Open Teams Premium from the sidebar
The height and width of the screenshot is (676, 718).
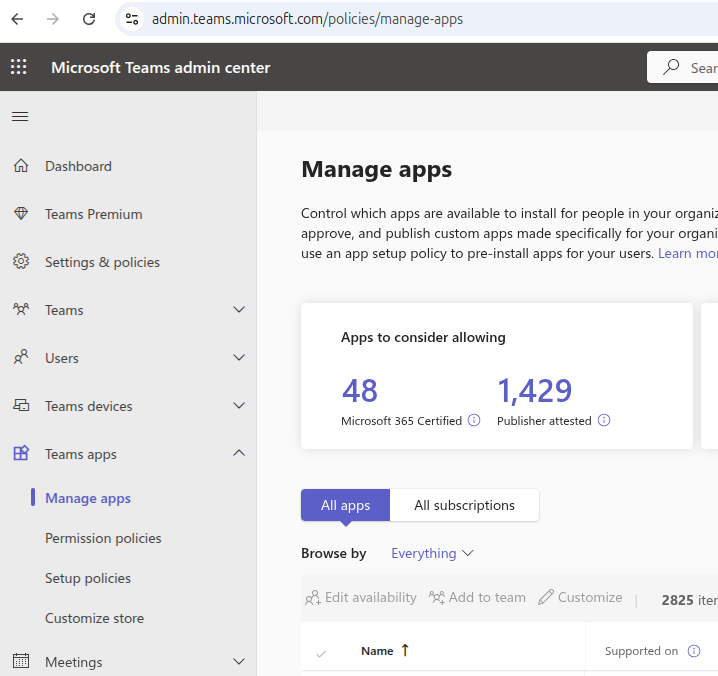[x=94, y=214]
